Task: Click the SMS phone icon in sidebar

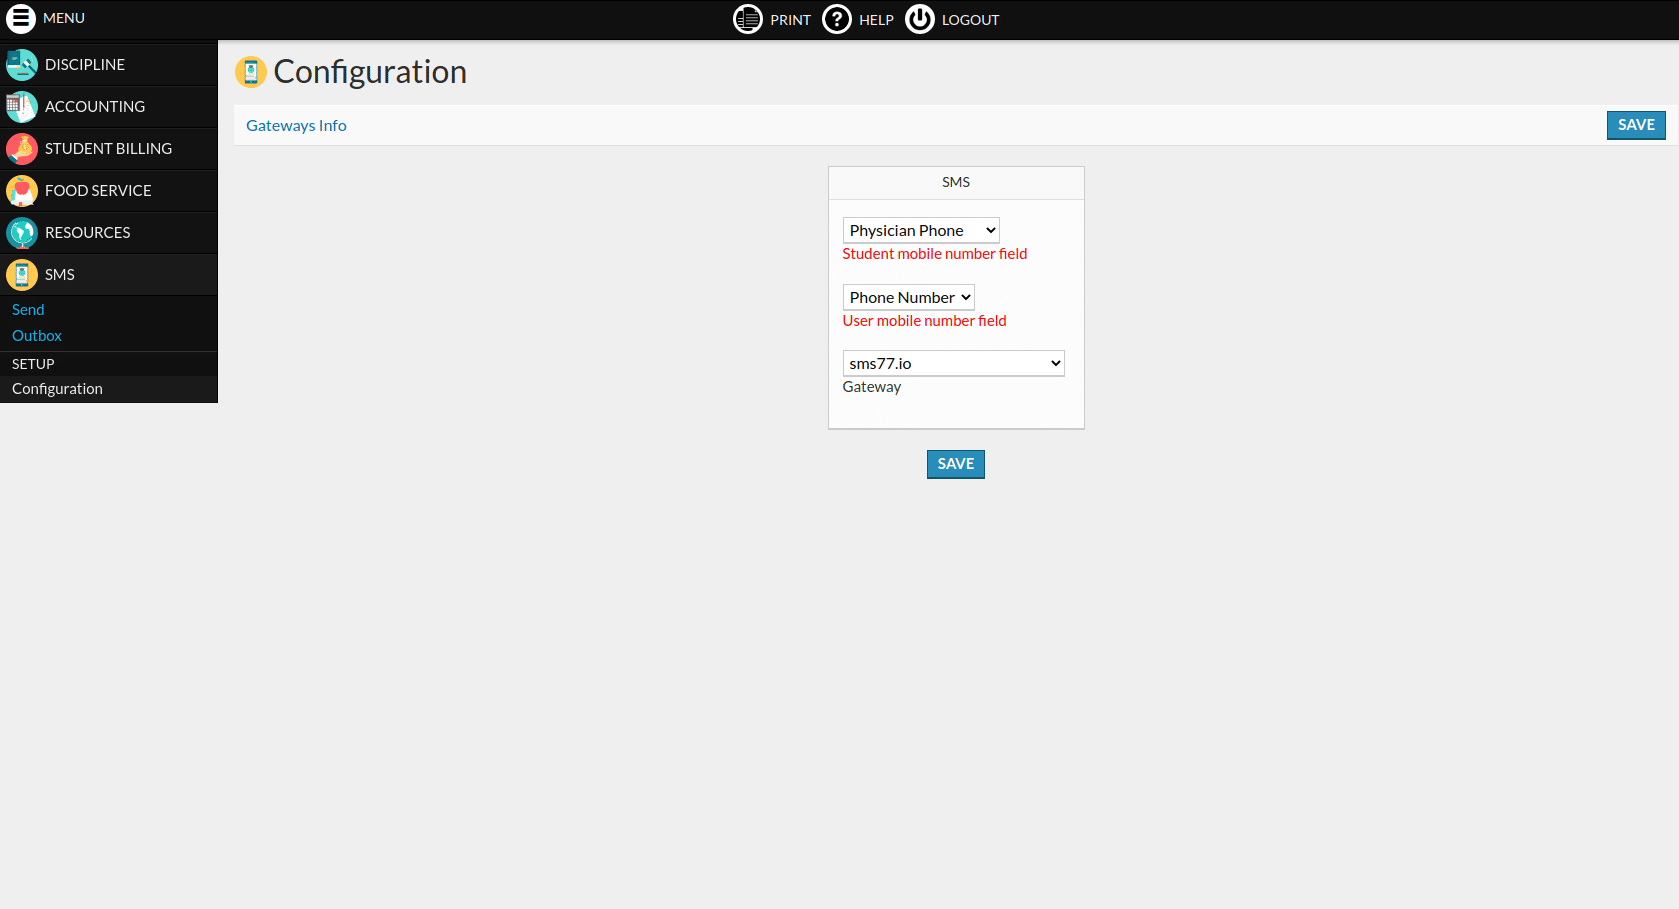Action: pyautogui.click(x=22, y=275)
